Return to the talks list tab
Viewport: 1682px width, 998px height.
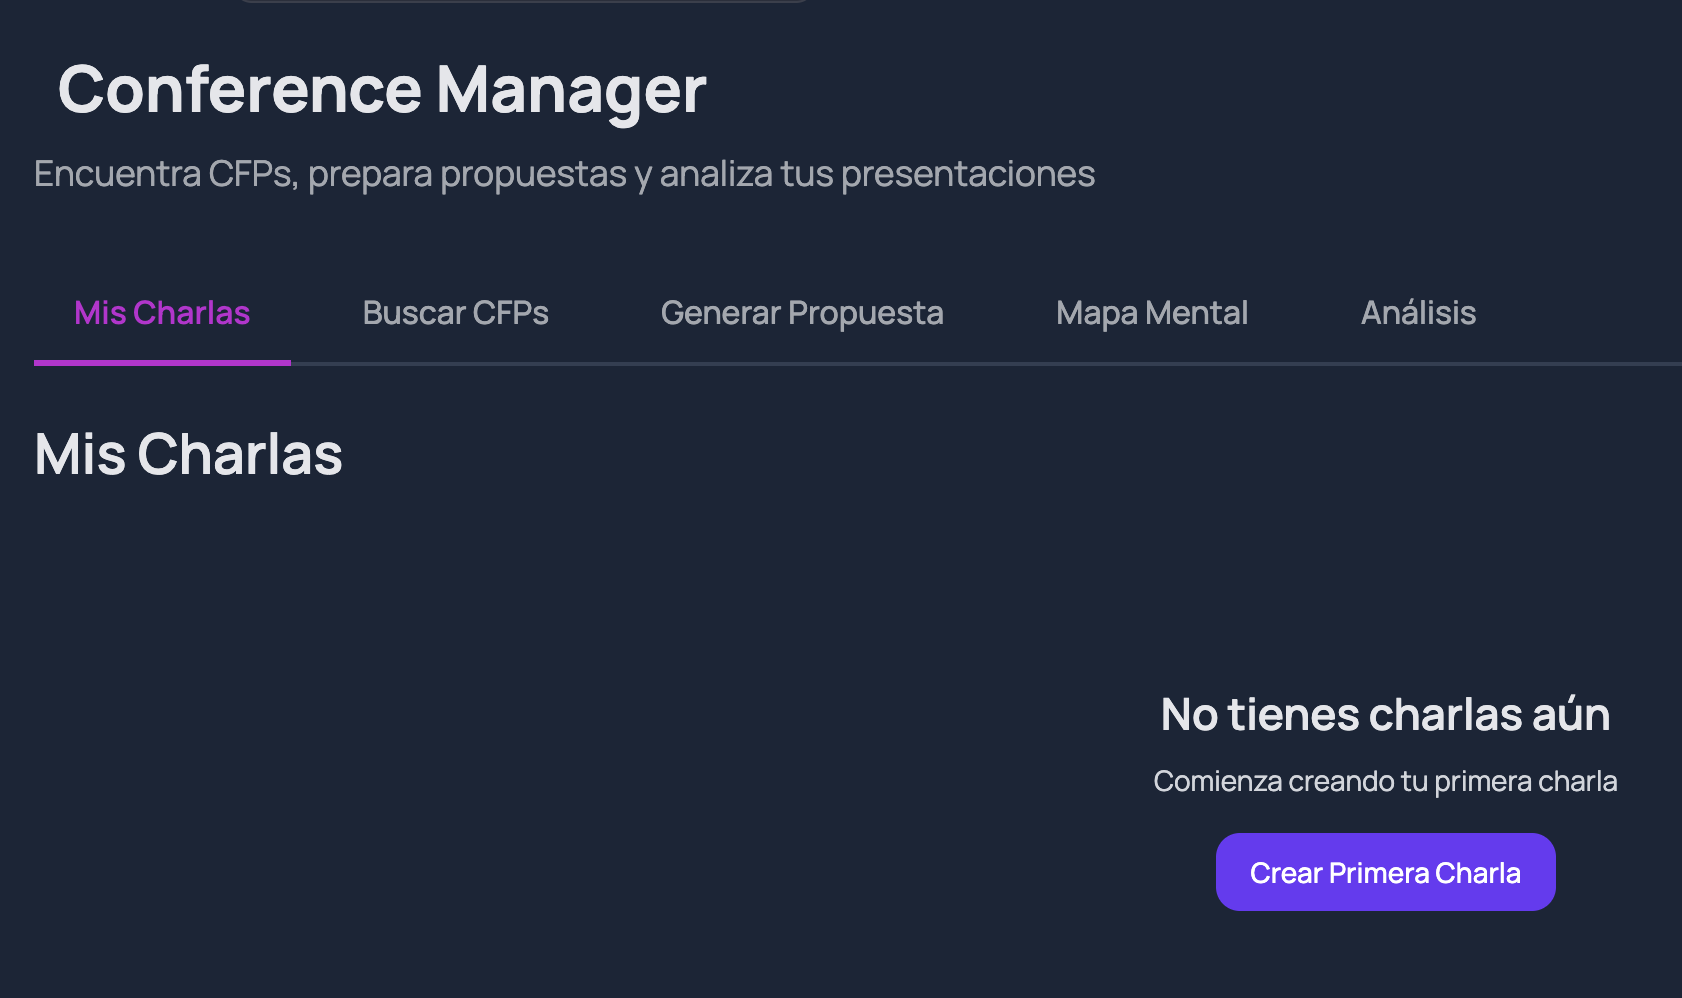coord(162,312)
